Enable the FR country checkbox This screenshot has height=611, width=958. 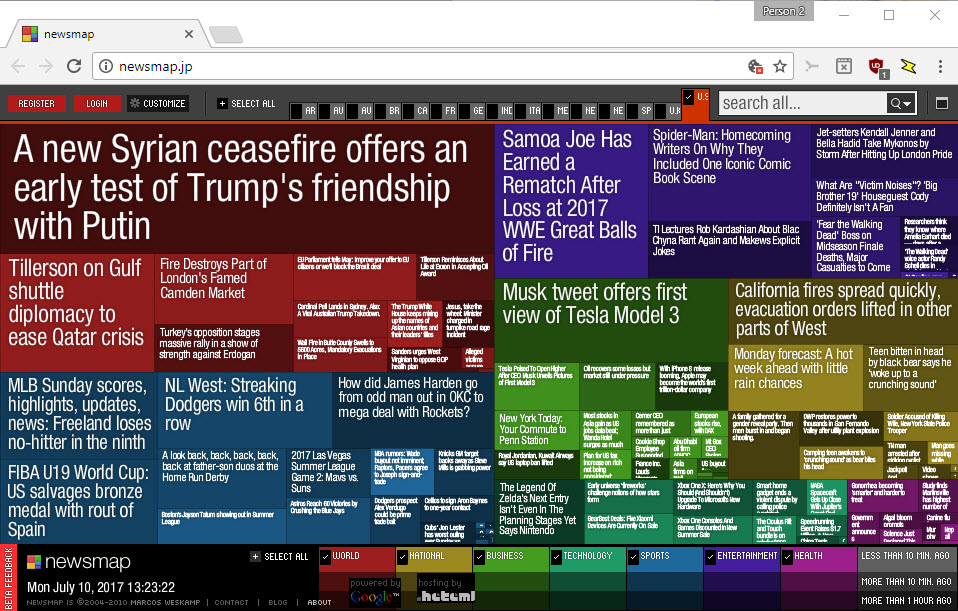click(x=436, y=111)
